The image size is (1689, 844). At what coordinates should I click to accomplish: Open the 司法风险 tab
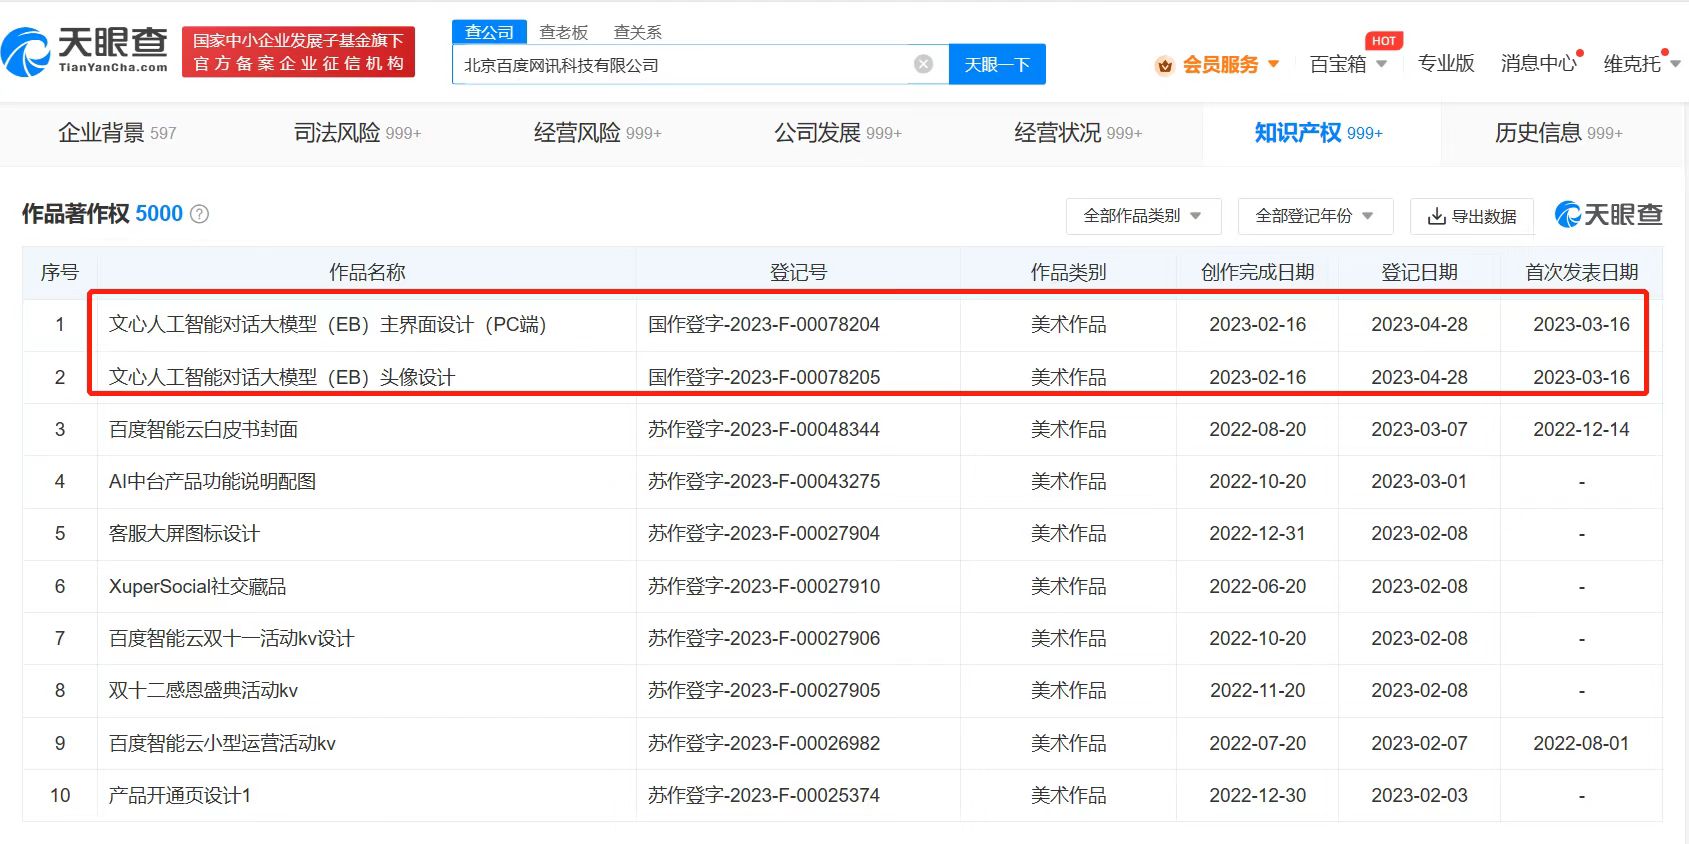[x=357, y=133]
